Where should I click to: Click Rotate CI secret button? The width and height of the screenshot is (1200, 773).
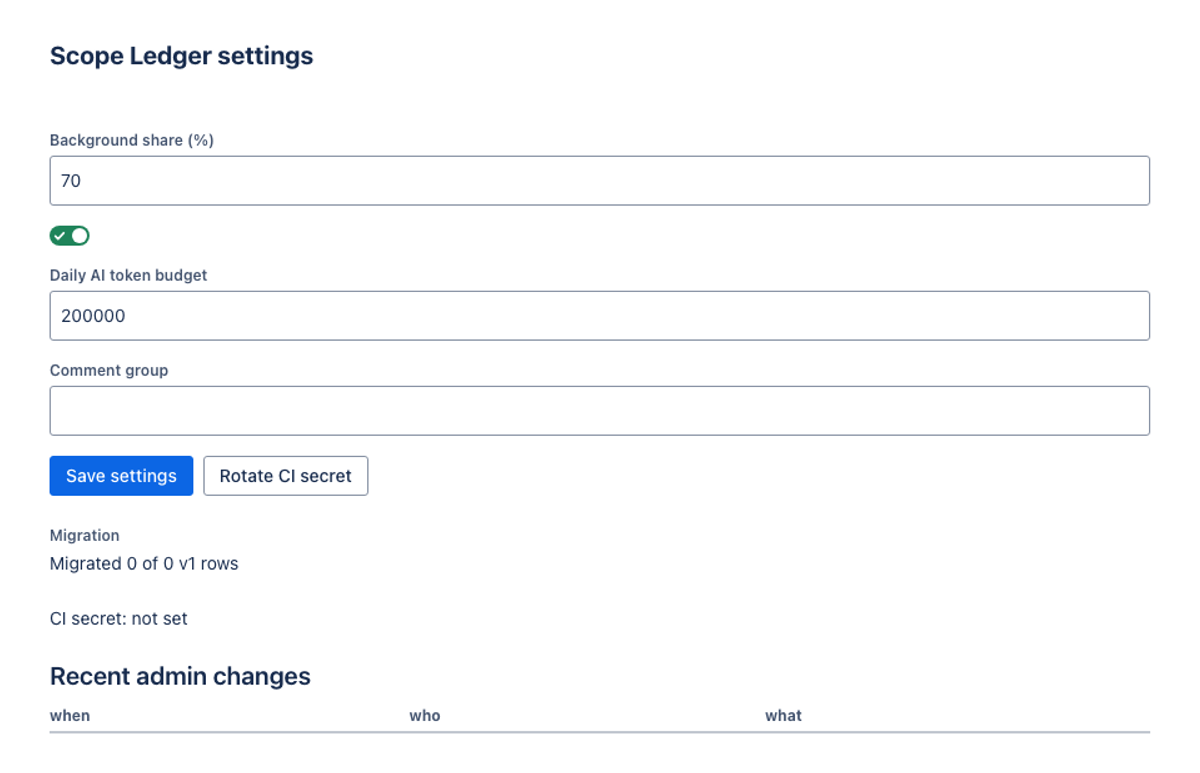(285, 476)
